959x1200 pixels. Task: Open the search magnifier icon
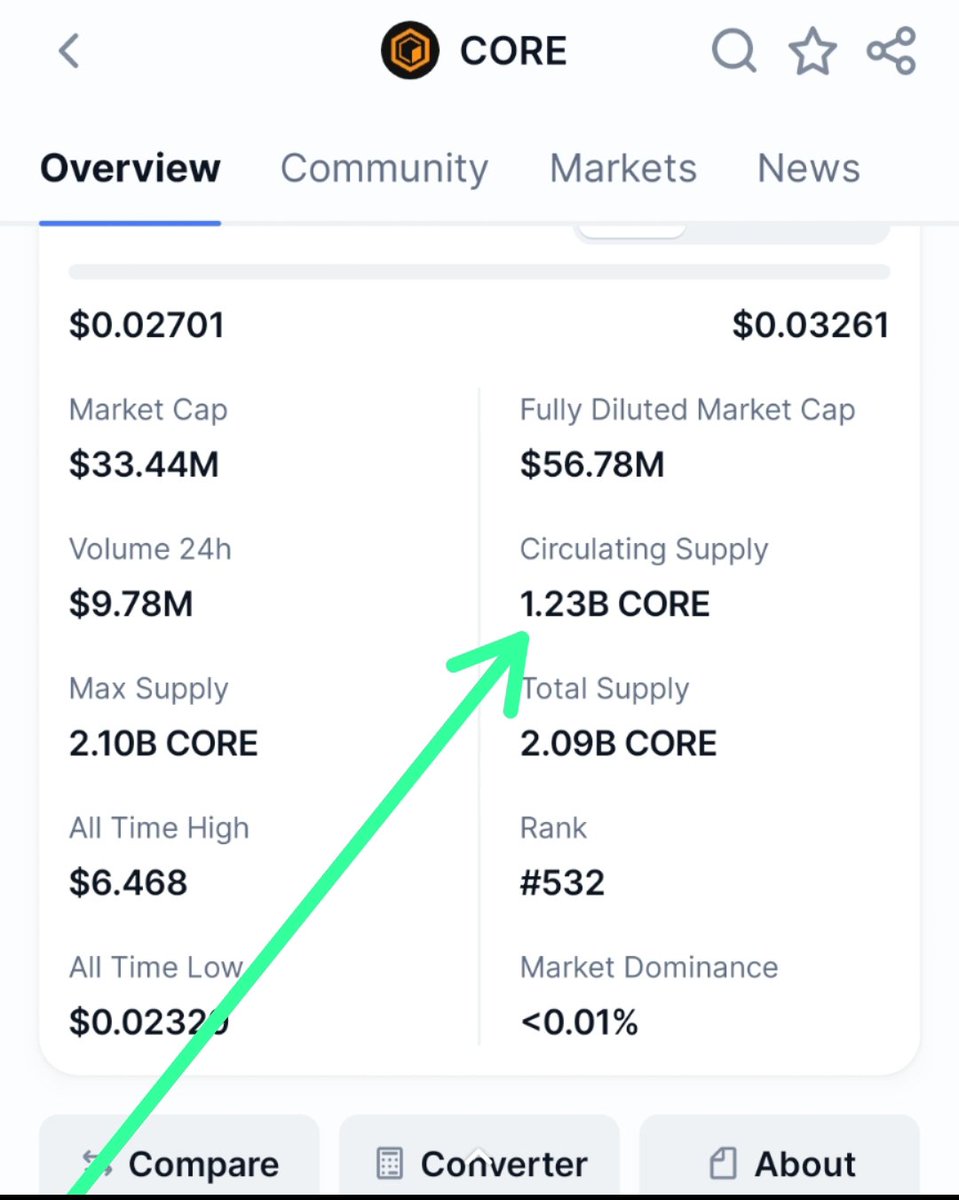(x=734, y=51)
